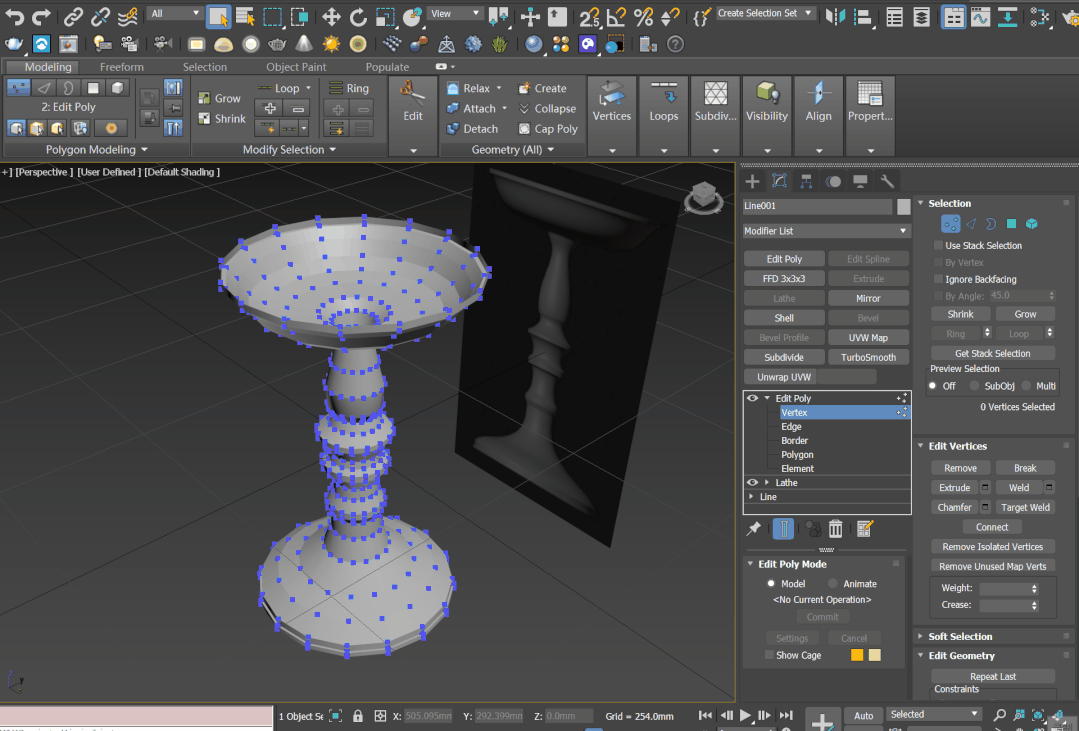Click the Target Weld button
This screenshot has width=1079, height=731.
point(1025,507)
